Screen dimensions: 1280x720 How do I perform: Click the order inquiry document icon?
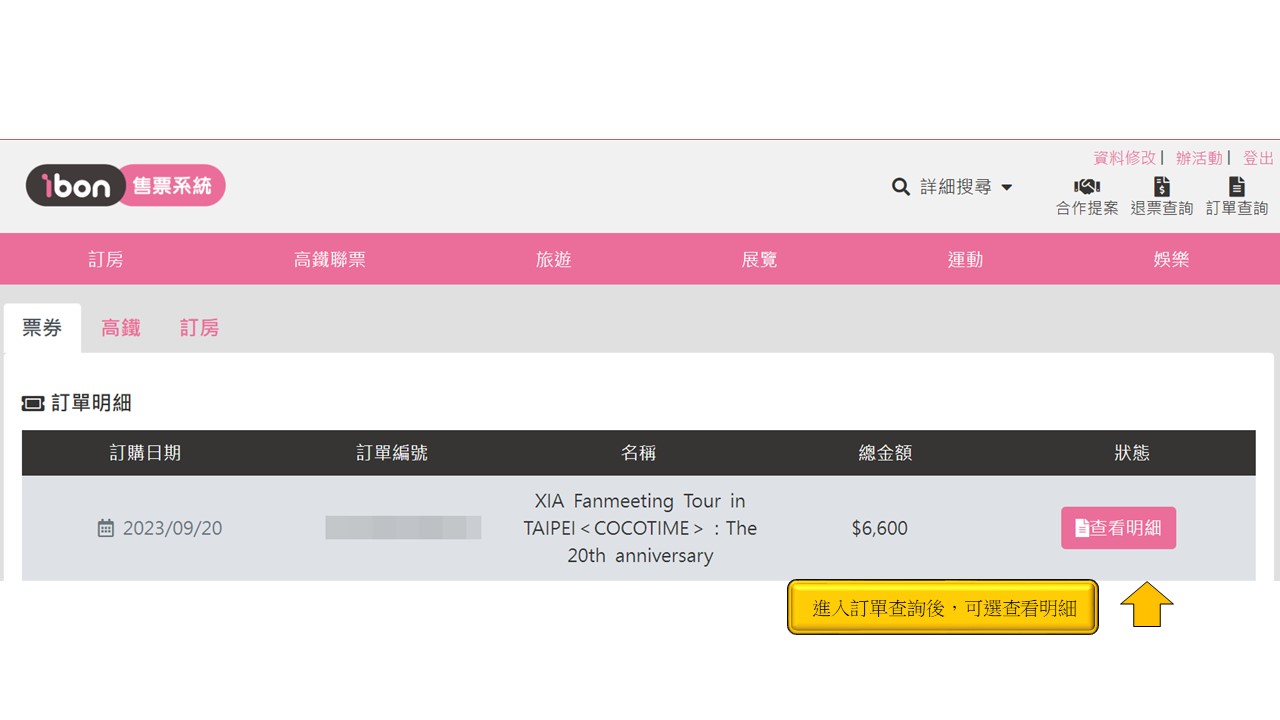pos(1237,186)
